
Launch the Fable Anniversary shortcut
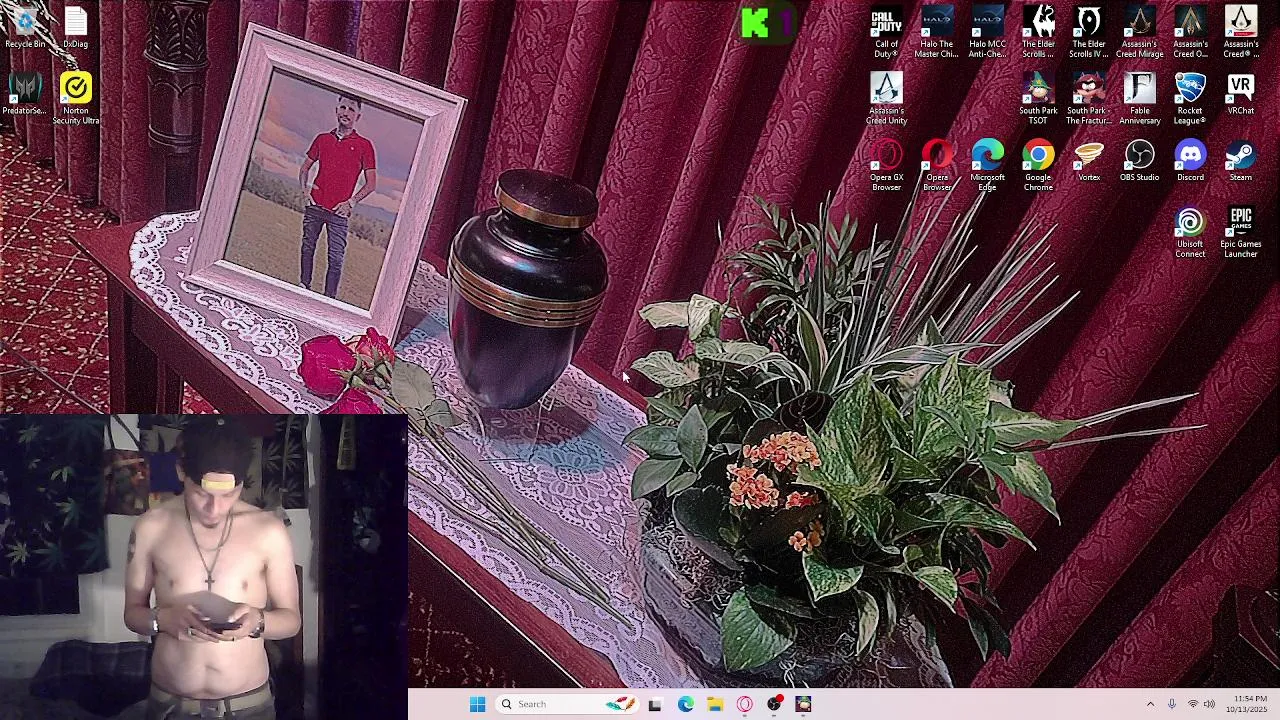tap(1139, 99)
